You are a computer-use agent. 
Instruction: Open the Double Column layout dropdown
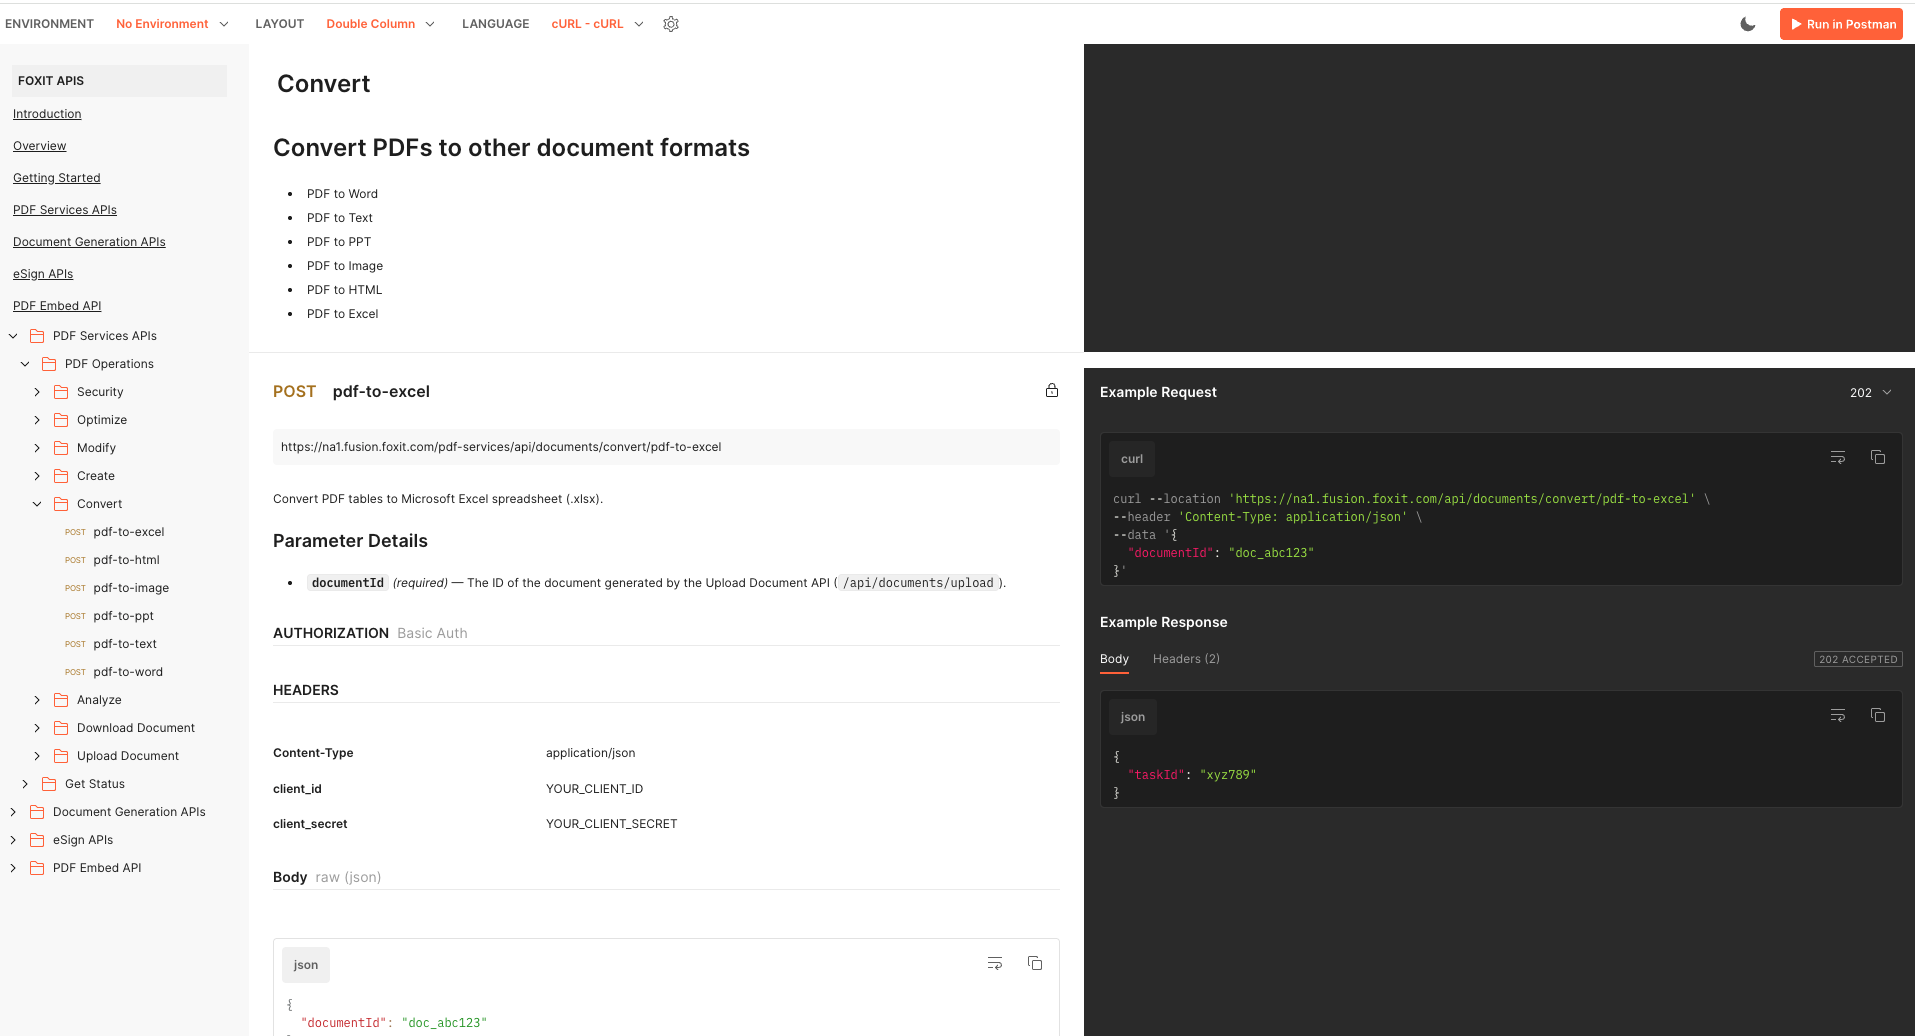click(x=380, y=24)
